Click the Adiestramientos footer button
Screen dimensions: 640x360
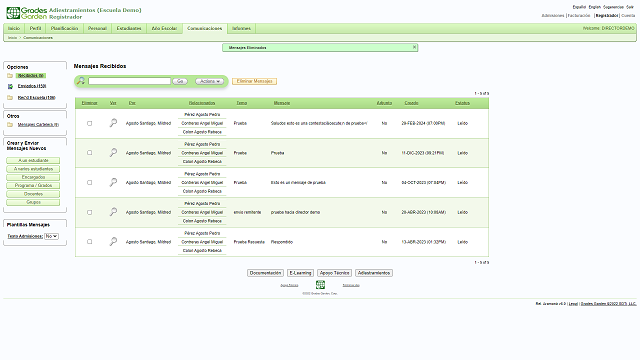(x=374, y=273)
